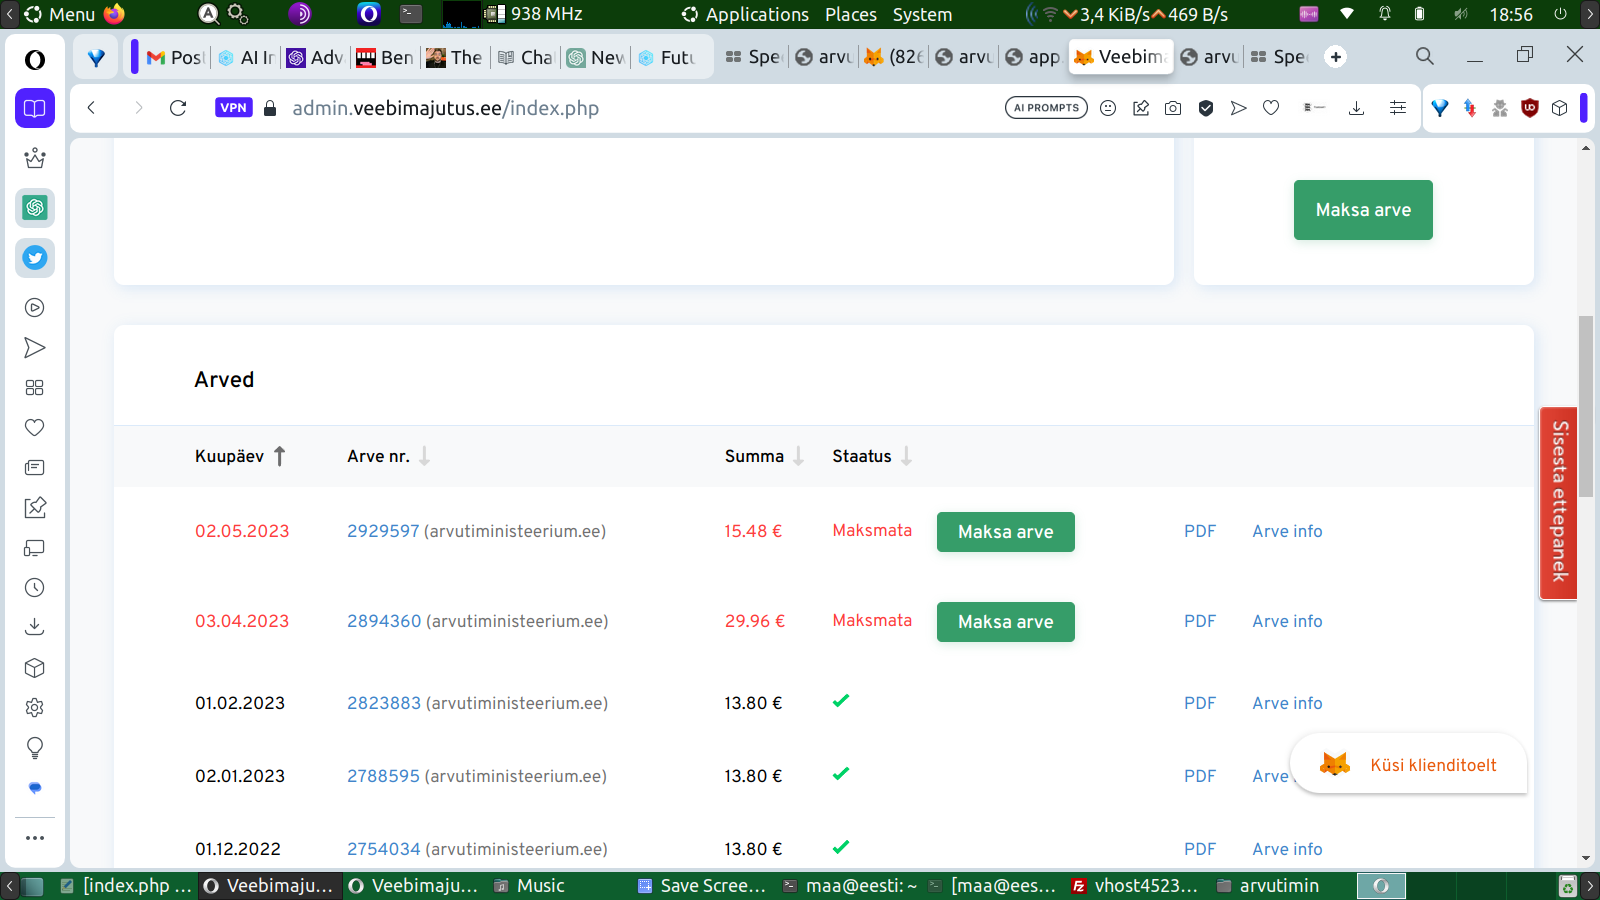Reload the current page
1600x900 pixels.
pos(178,108)
